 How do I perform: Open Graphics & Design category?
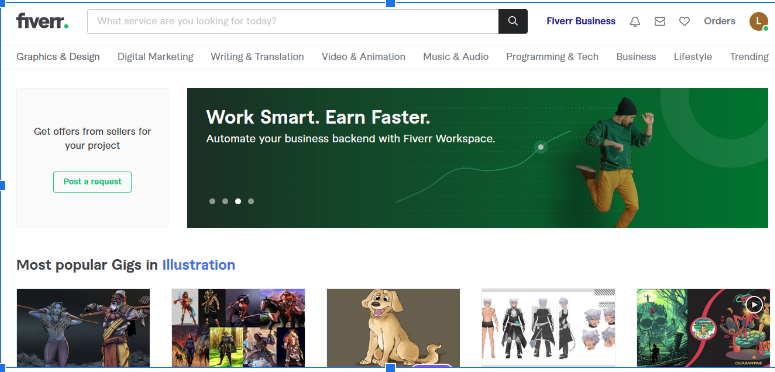tap(58, 57)
